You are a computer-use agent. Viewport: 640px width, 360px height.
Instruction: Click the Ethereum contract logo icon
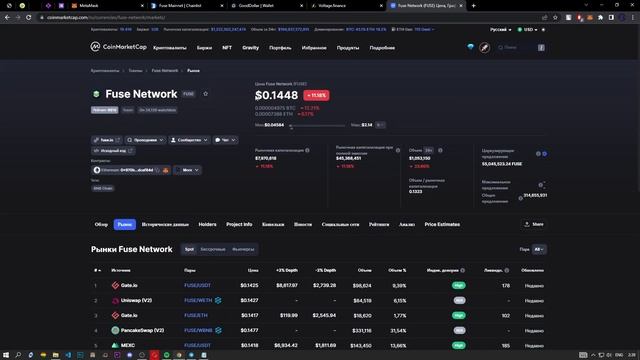coord(97,170)
